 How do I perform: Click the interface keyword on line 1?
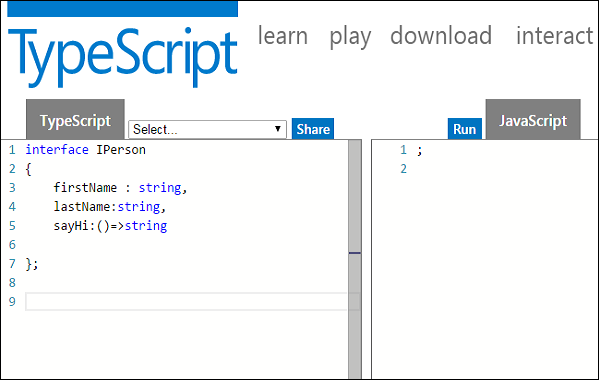[57, 150]
